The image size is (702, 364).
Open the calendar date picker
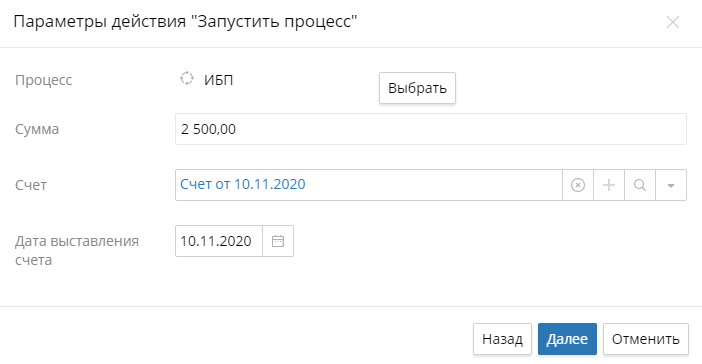[278, 241]
